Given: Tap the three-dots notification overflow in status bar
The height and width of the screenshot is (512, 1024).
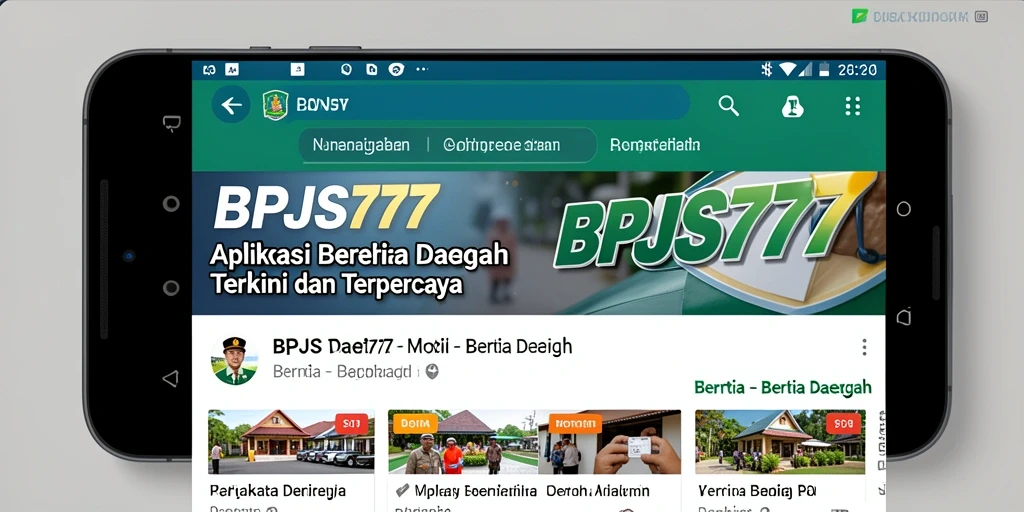Looking at the screenshot, I should click(x=421, y=69).
